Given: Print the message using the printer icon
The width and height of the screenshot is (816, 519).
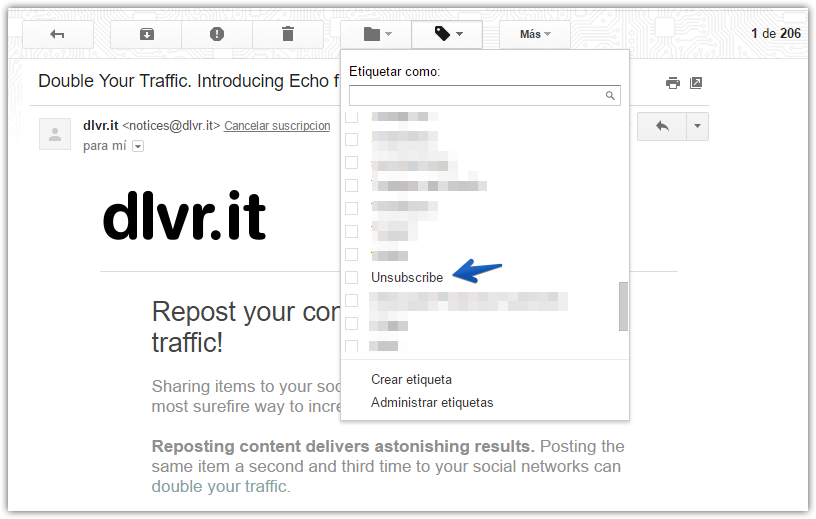Looking at the screenshot, I should (673, 83).
